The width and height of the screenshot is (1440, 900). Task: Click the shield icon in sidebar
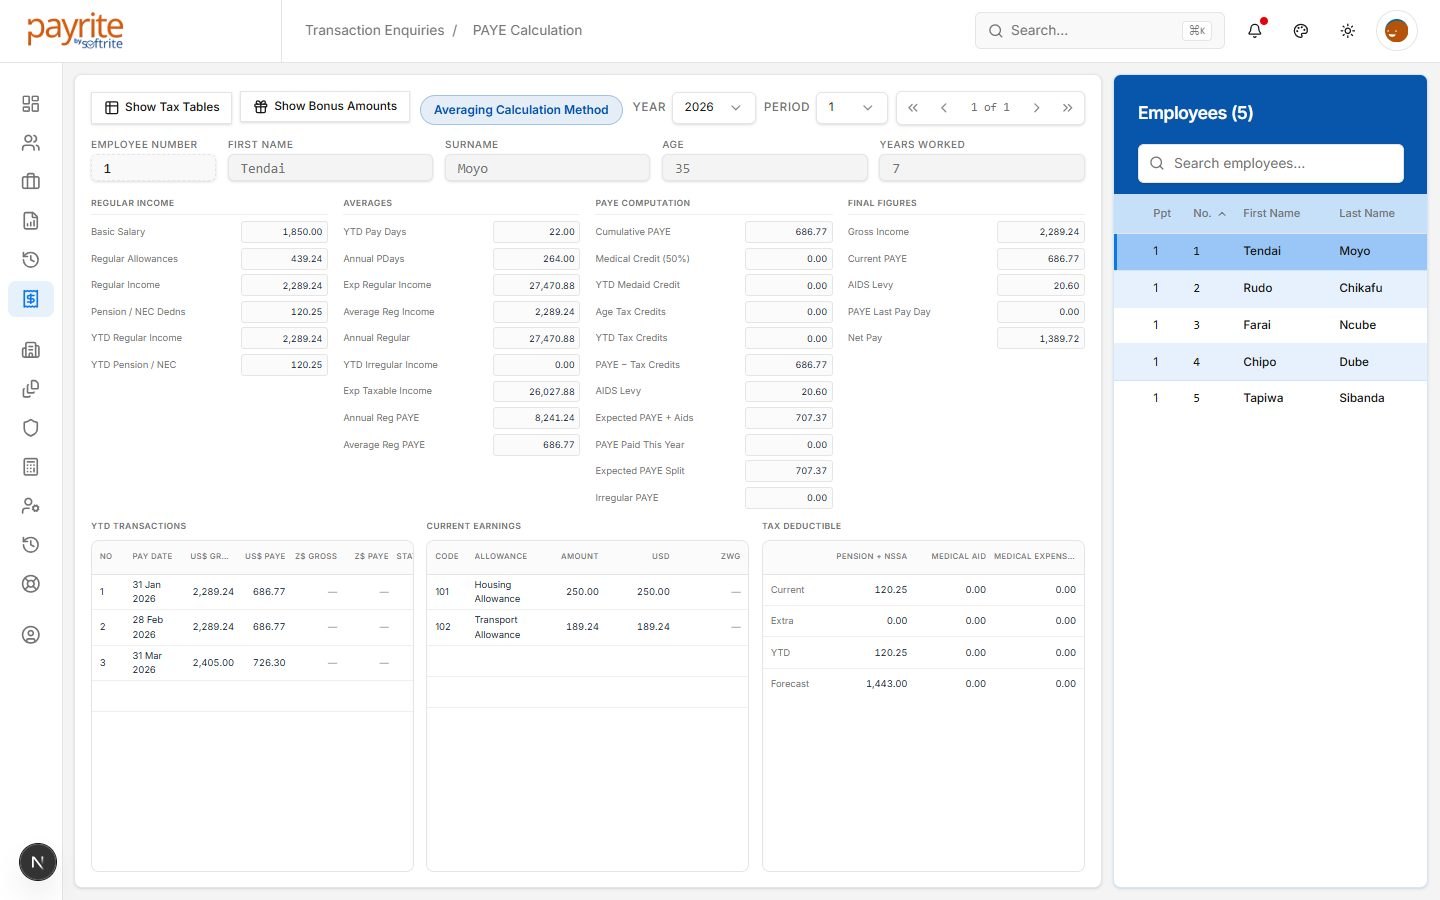click(31, 428)
